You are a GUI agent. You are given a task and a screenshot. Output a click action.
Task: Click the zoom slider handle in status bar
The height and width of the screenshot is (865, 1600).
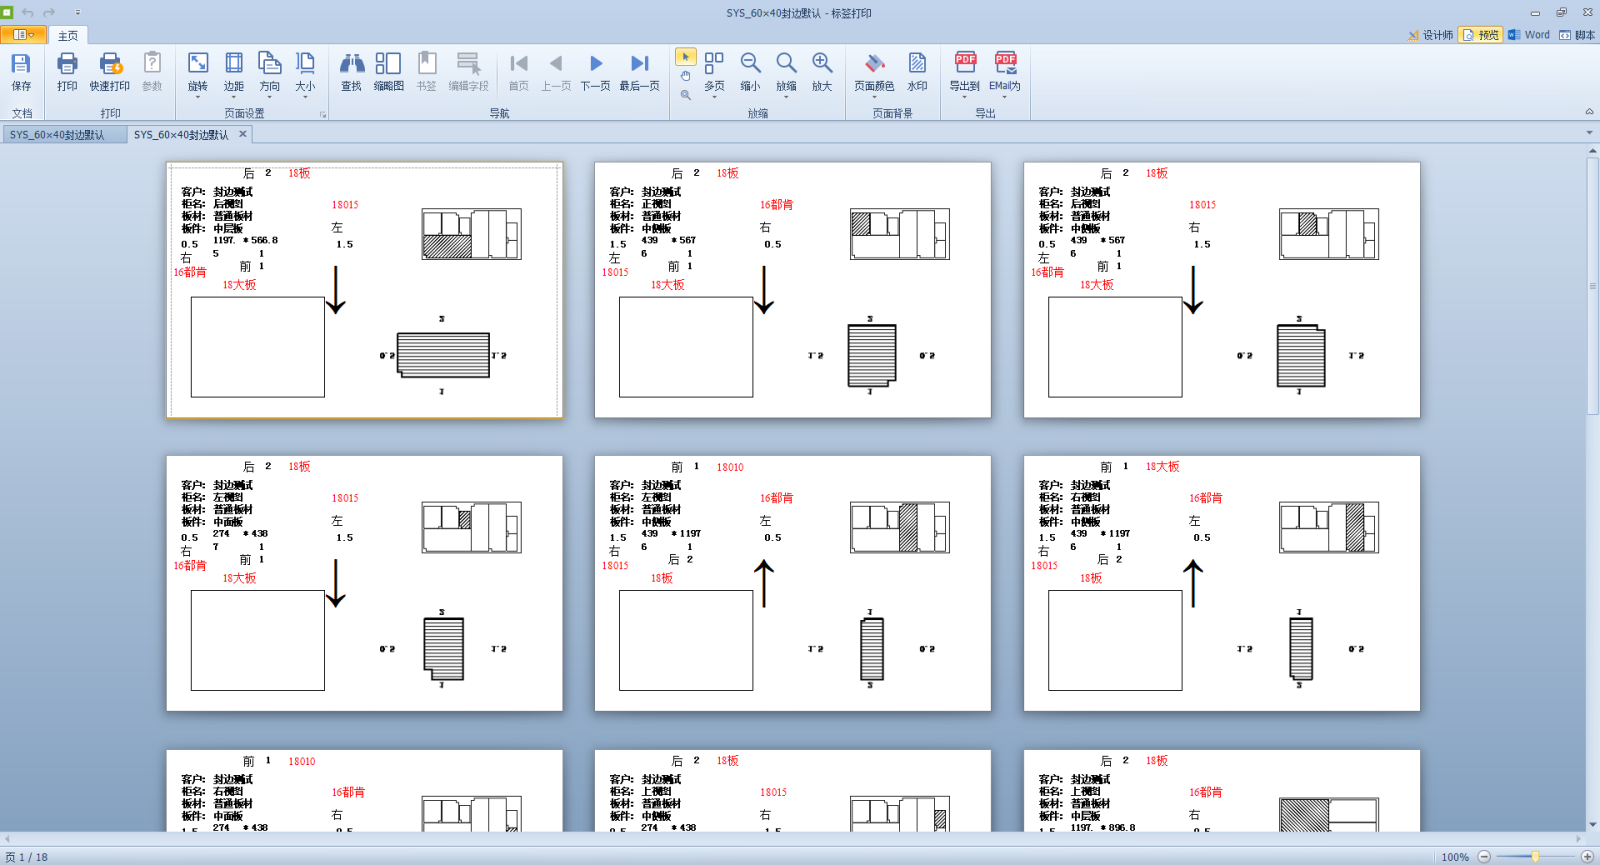[1535, 857]
